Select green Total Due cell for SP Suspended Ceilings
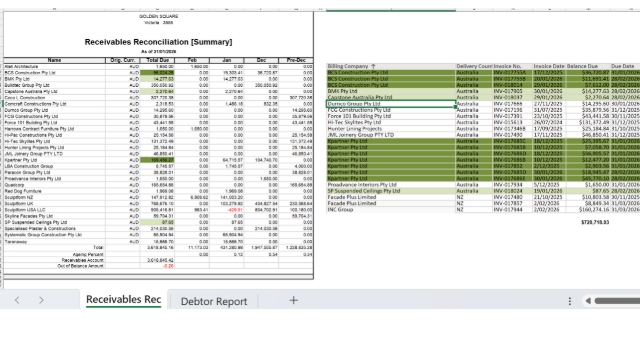The width and height of the screenshot is (640, 360). tap(157, 222)
